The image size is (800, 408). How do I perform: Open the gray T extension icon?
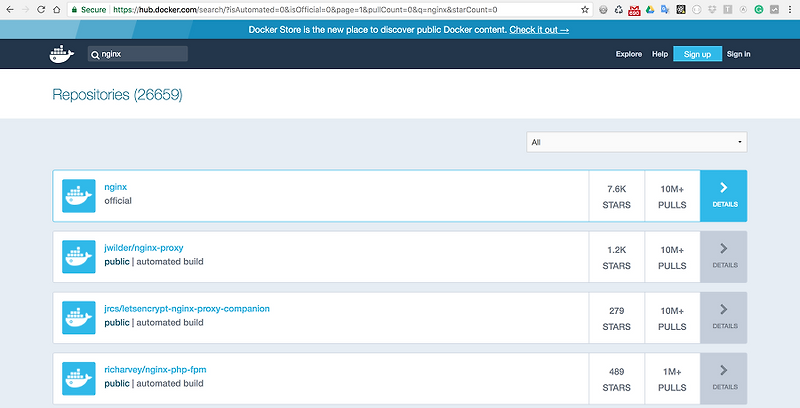click(728, 10)
